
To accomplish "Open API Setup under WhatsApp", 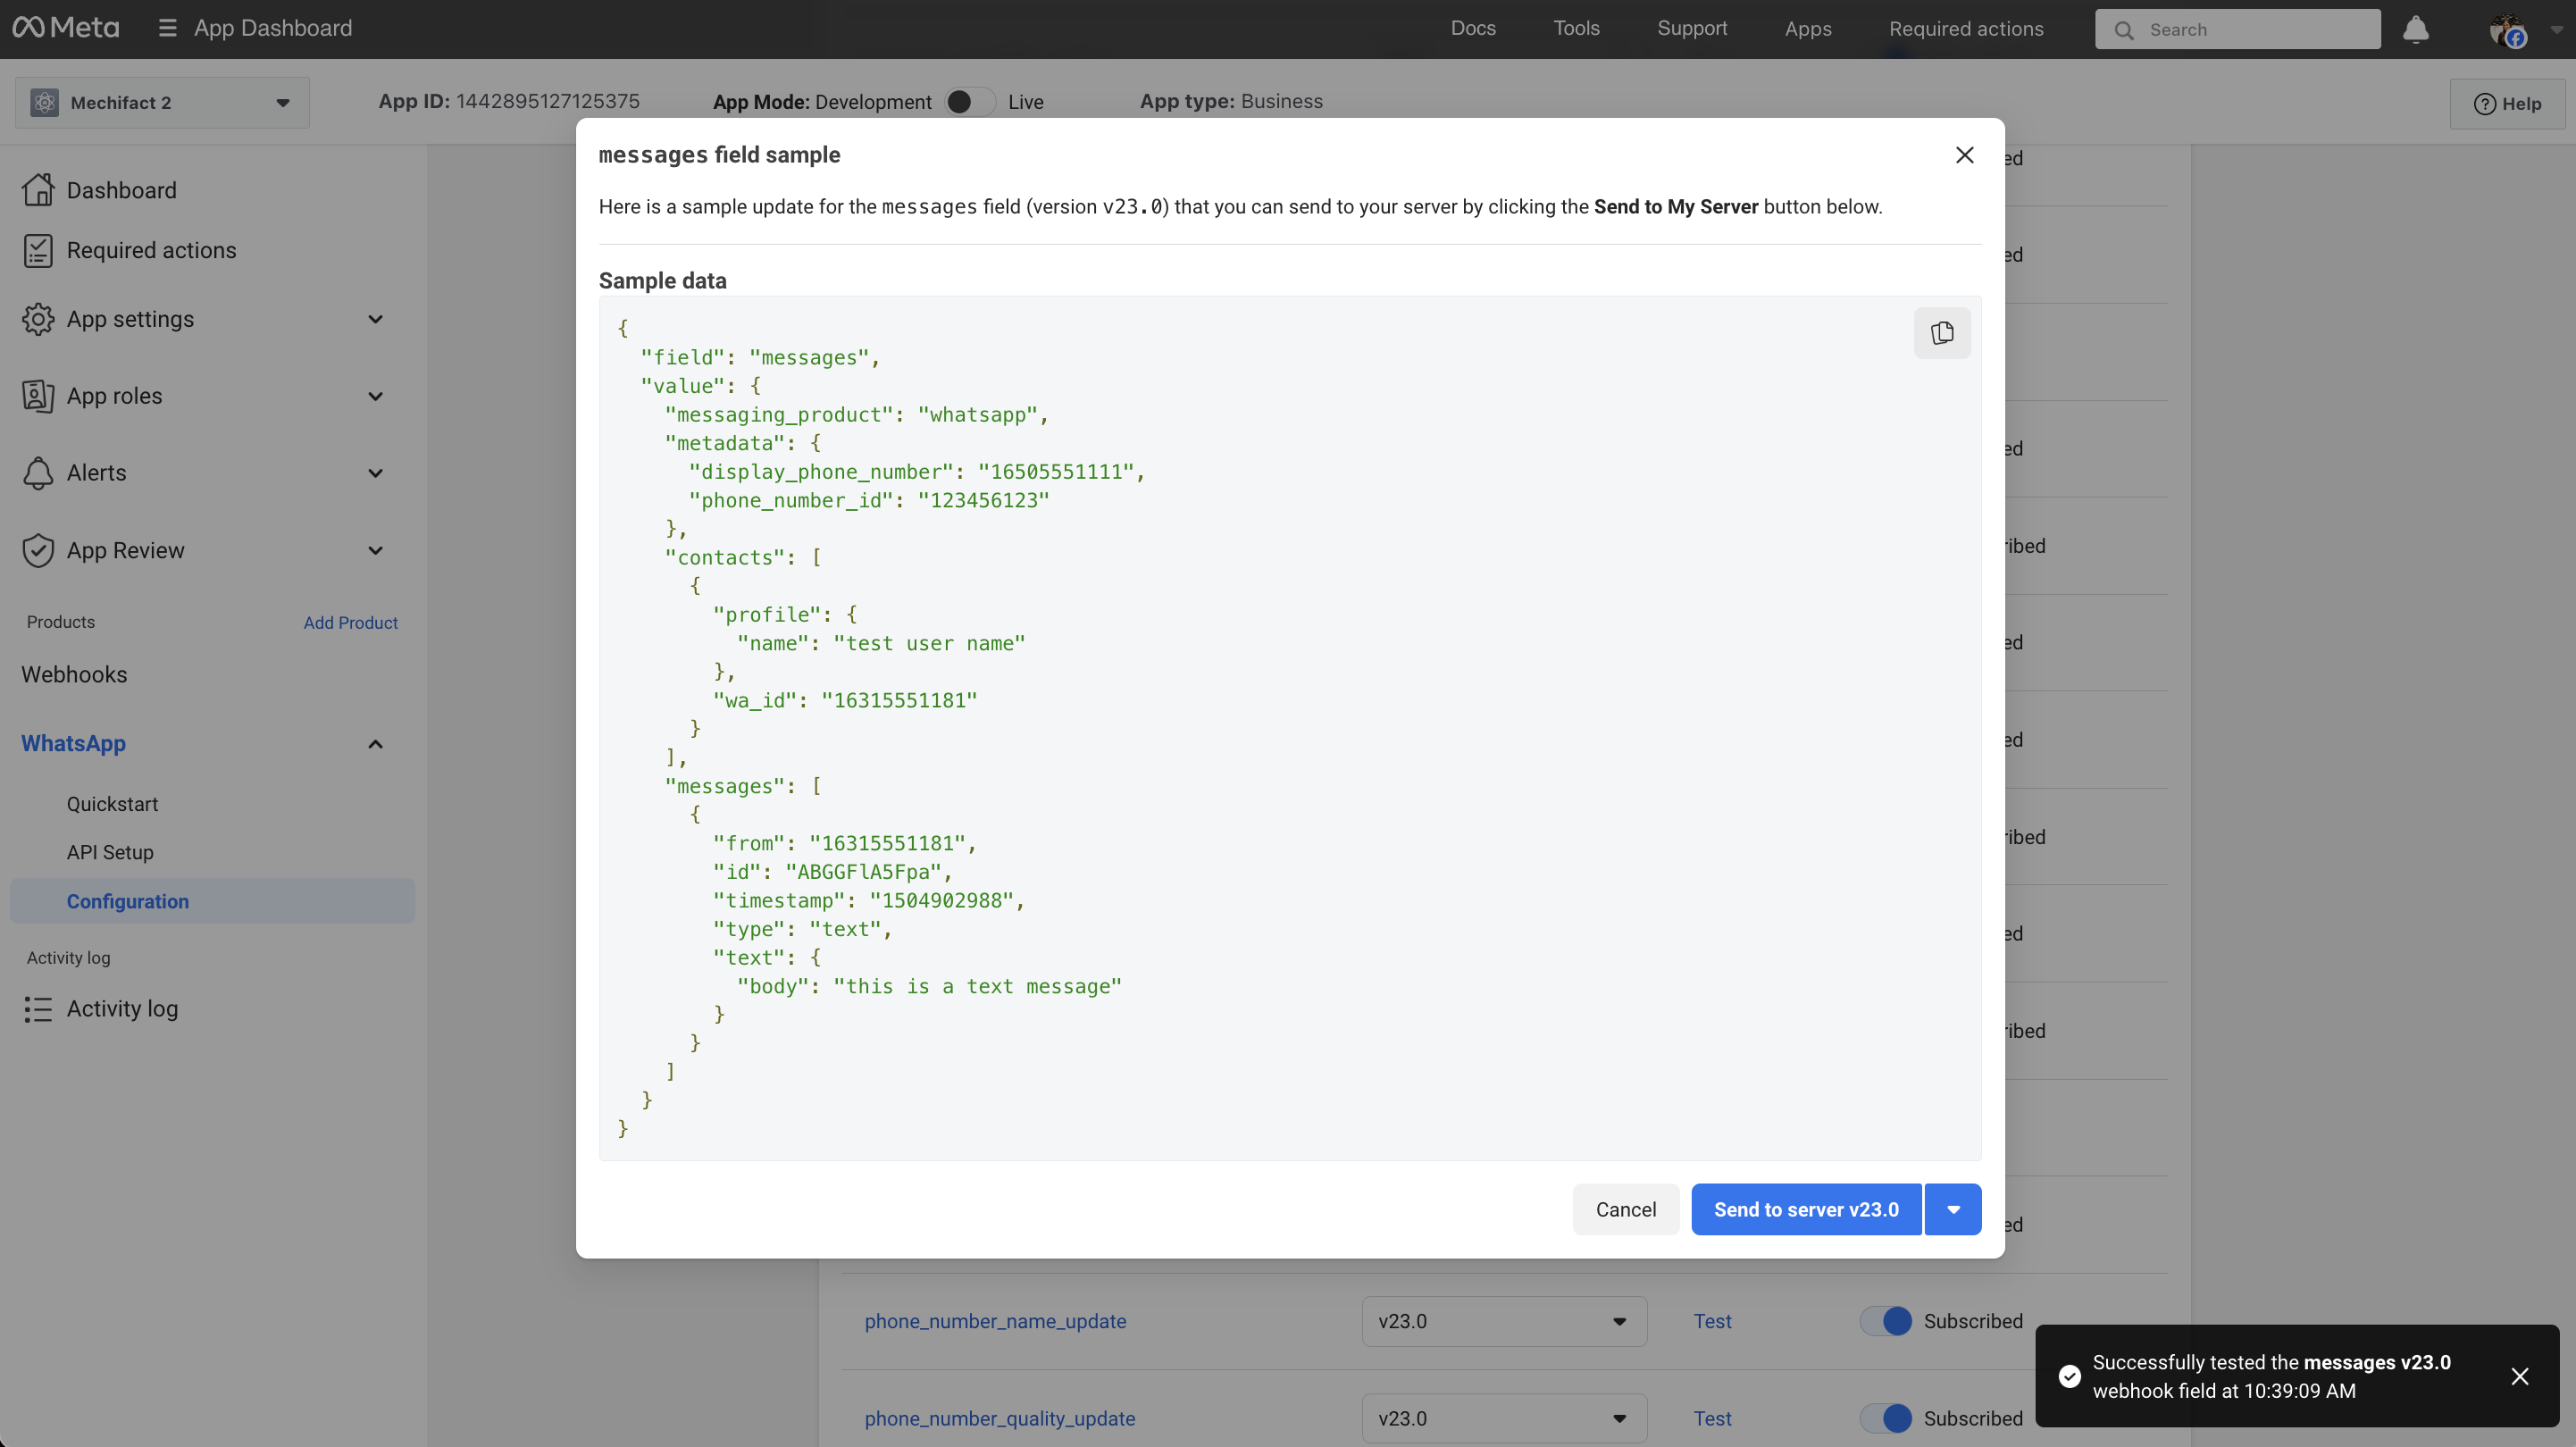I will [x=110, y=852].
